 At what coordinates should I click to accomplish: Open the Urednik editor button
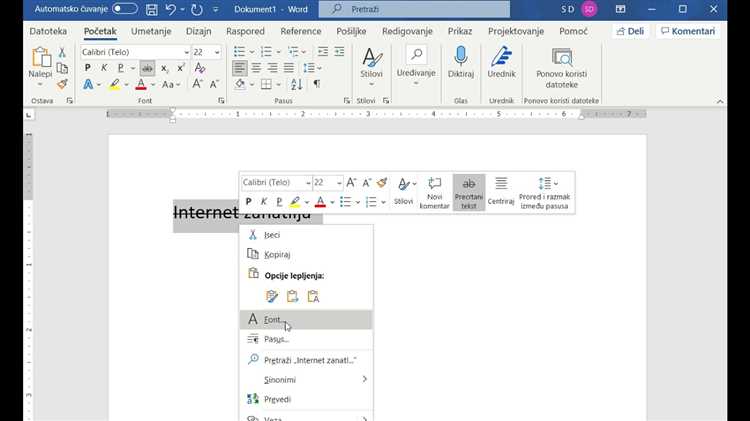(x=501, y=62)
